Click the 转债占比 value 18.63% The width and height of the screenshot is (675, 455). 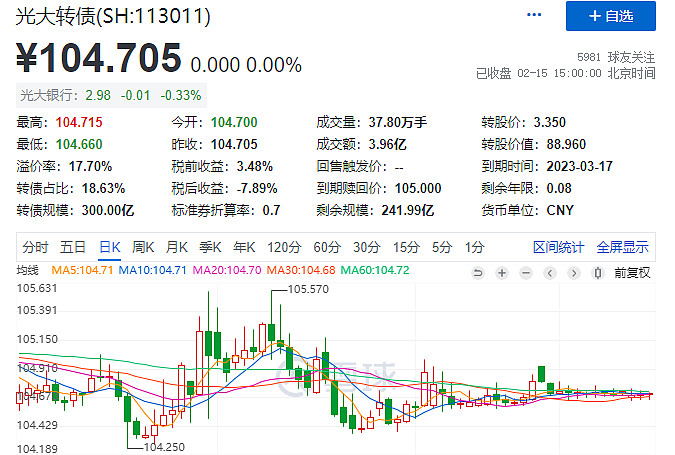(x=104, y=188)
